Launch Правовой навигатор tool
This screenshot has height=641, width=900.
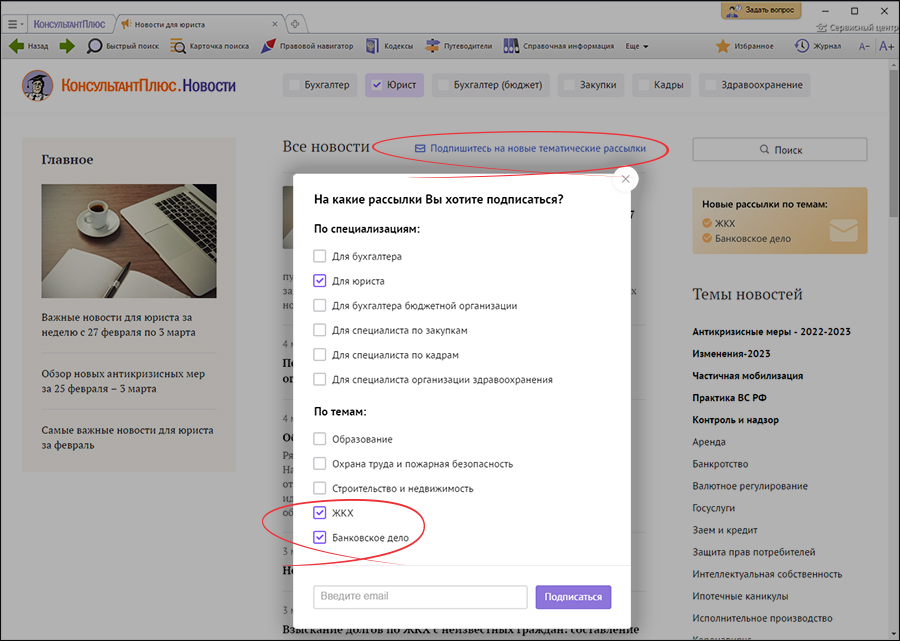click(269, 46)
